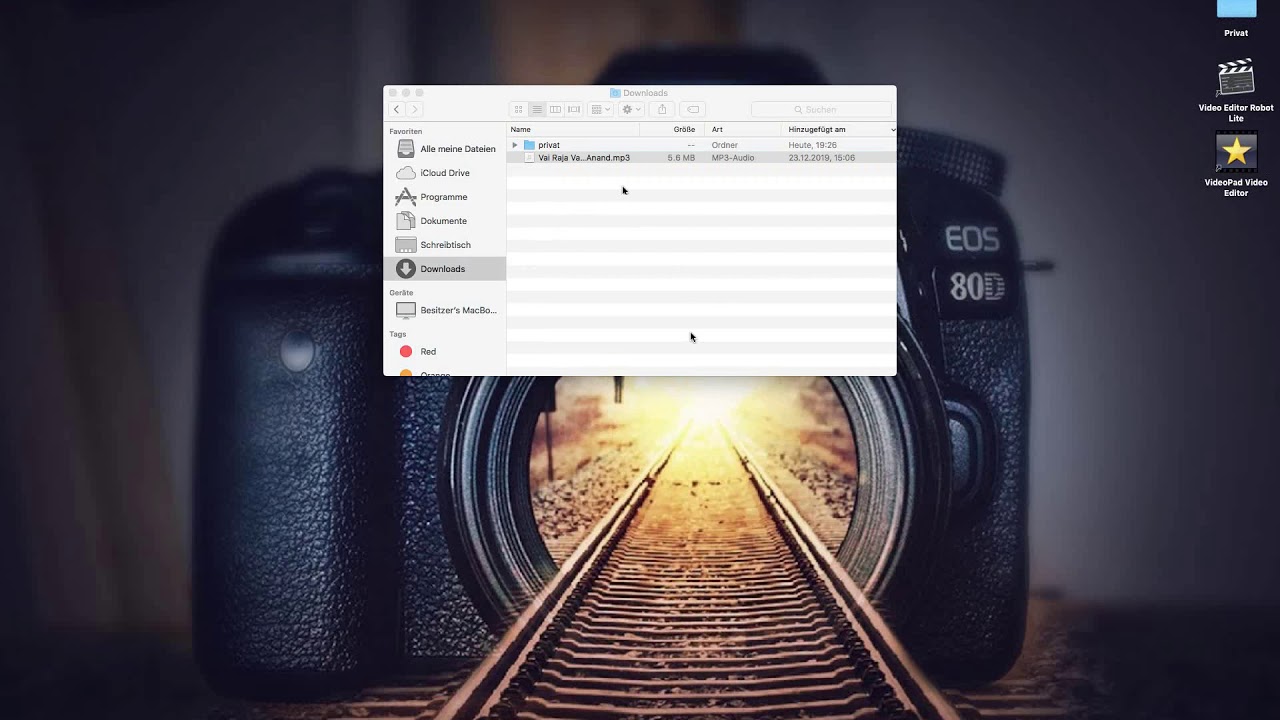Open the gear action menu
Image resolution: width=1280 pixels, height=720 pixels.
632,109
